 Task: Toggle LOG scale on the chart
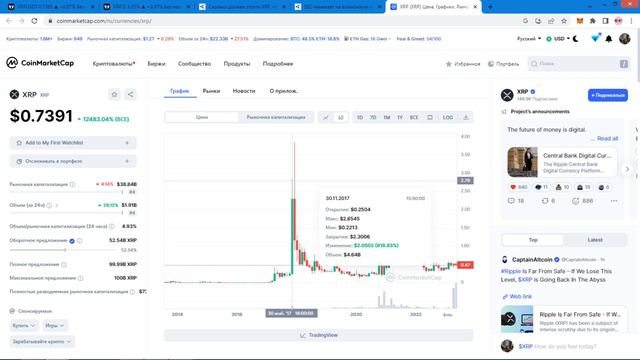point(448,118)
